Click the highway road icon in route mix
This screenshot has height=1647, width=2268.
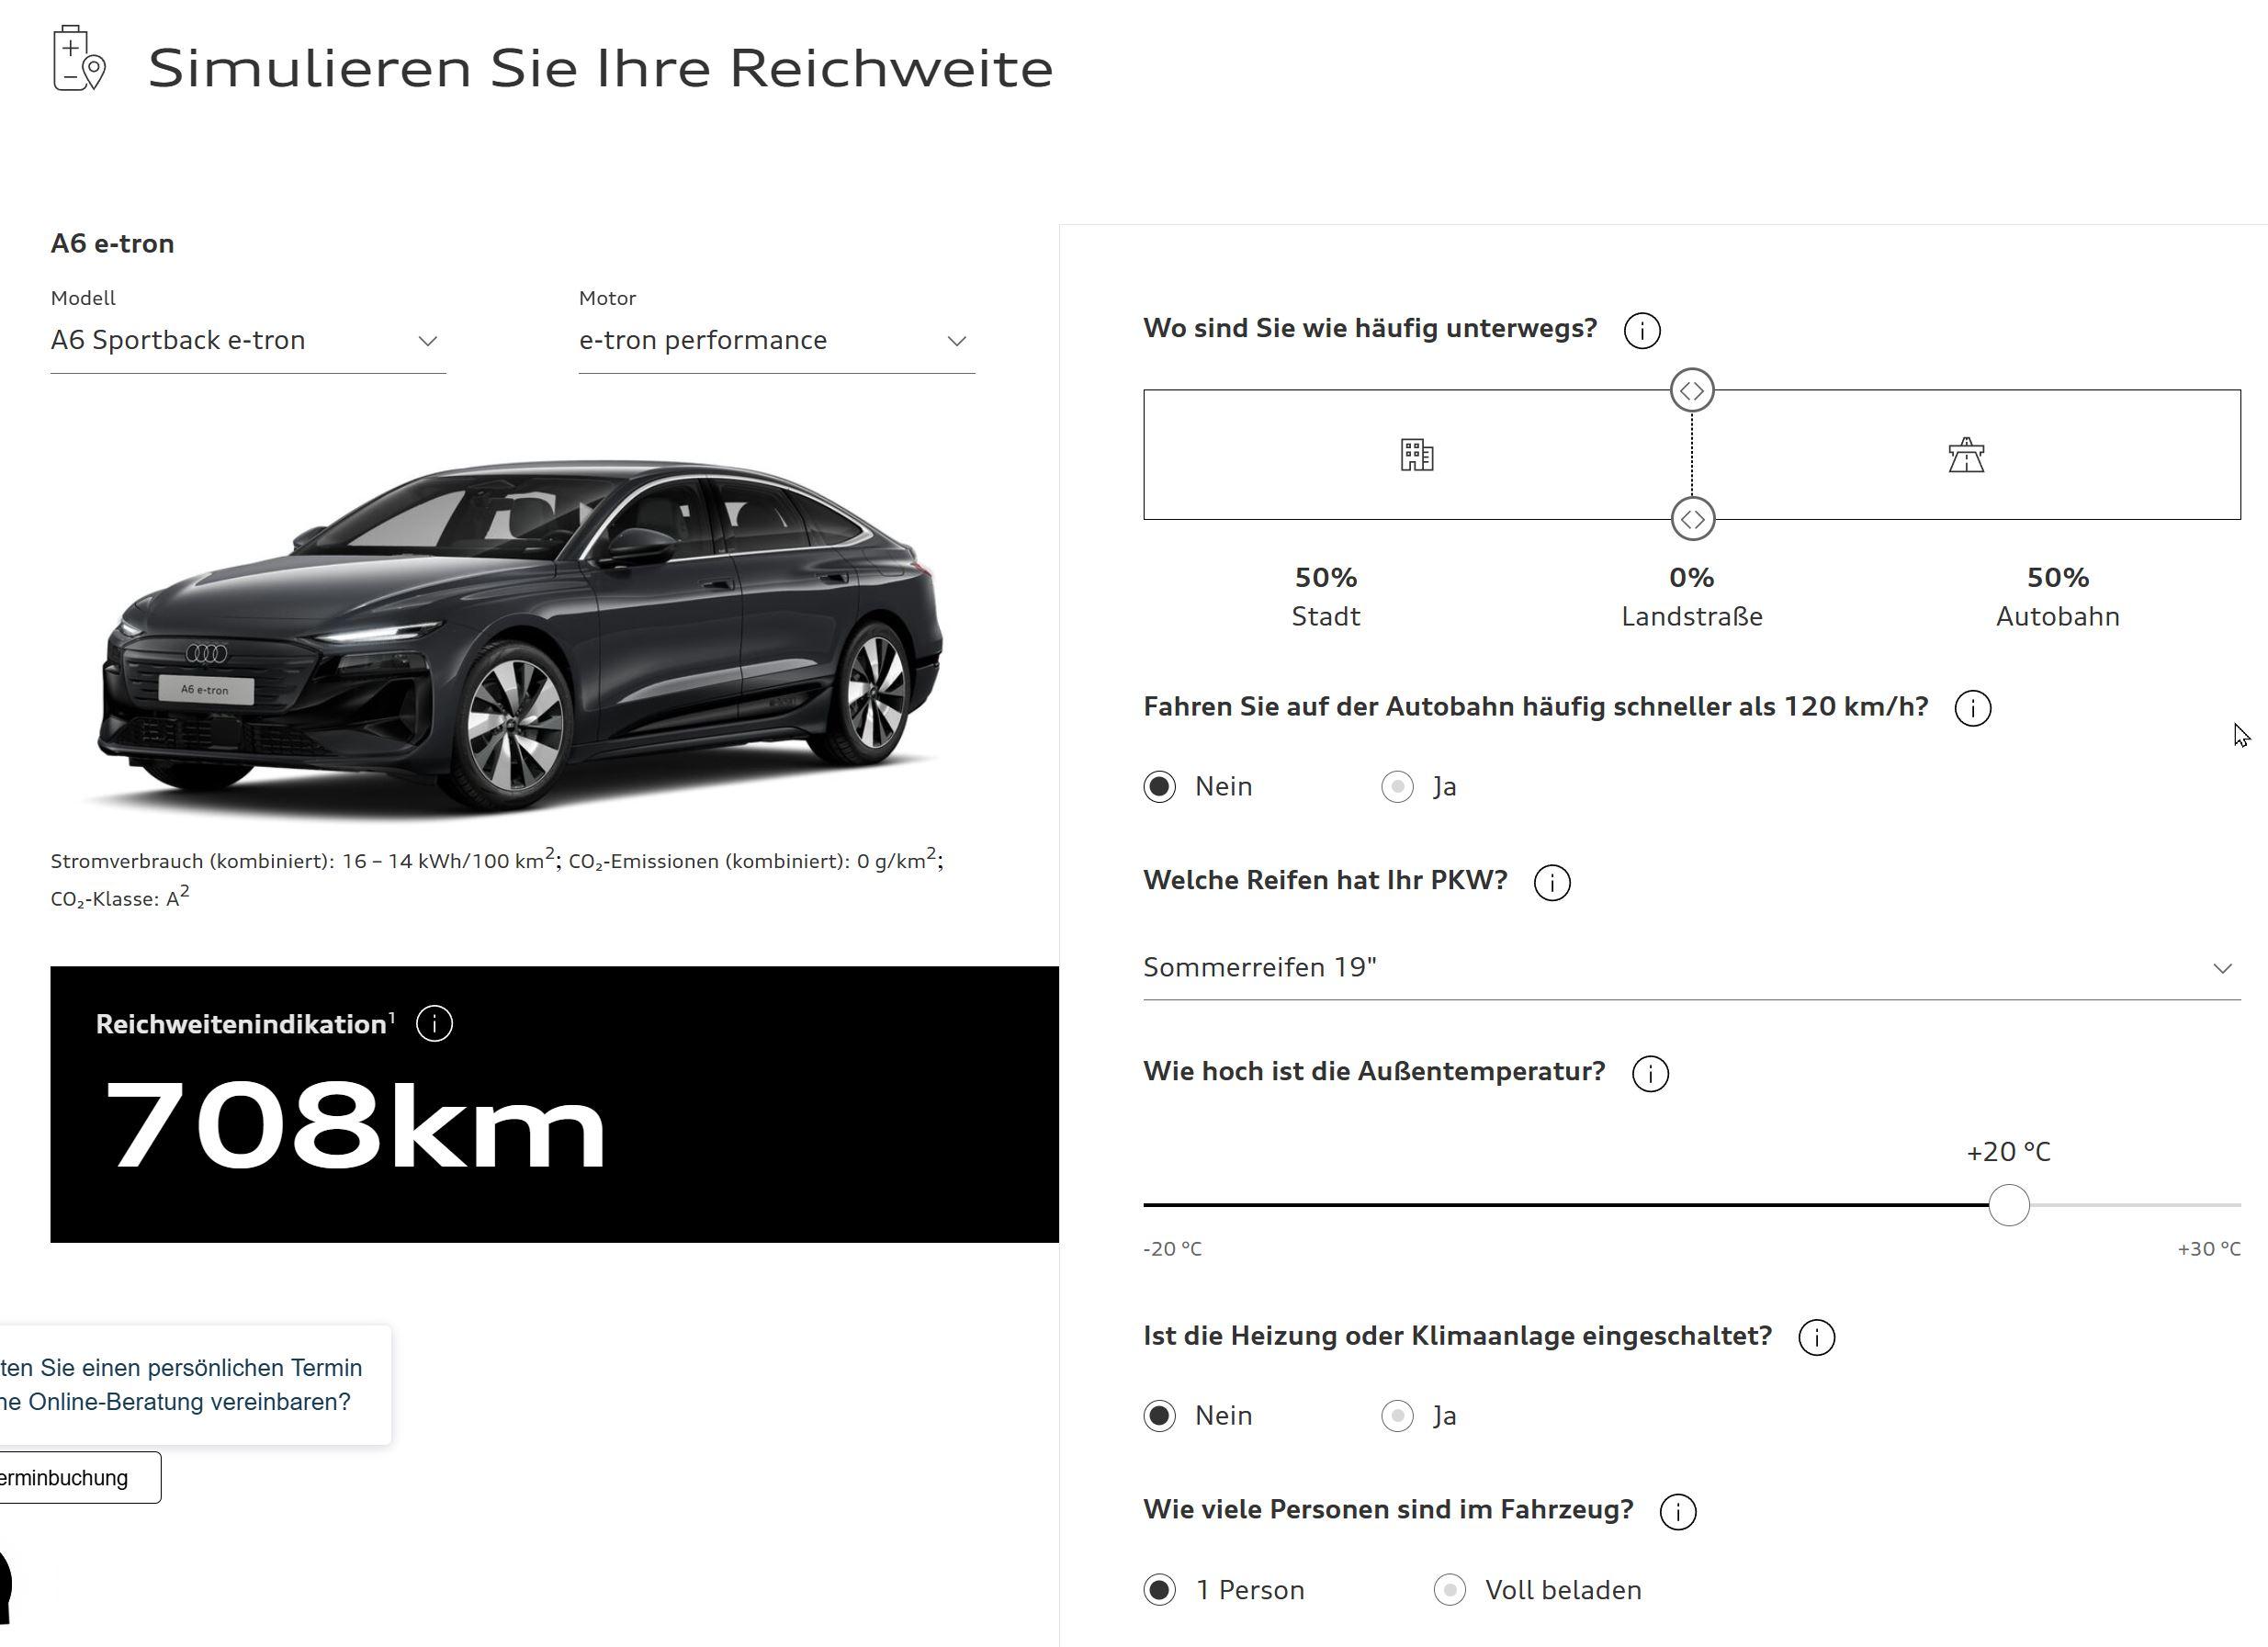tap(1966, 455)
